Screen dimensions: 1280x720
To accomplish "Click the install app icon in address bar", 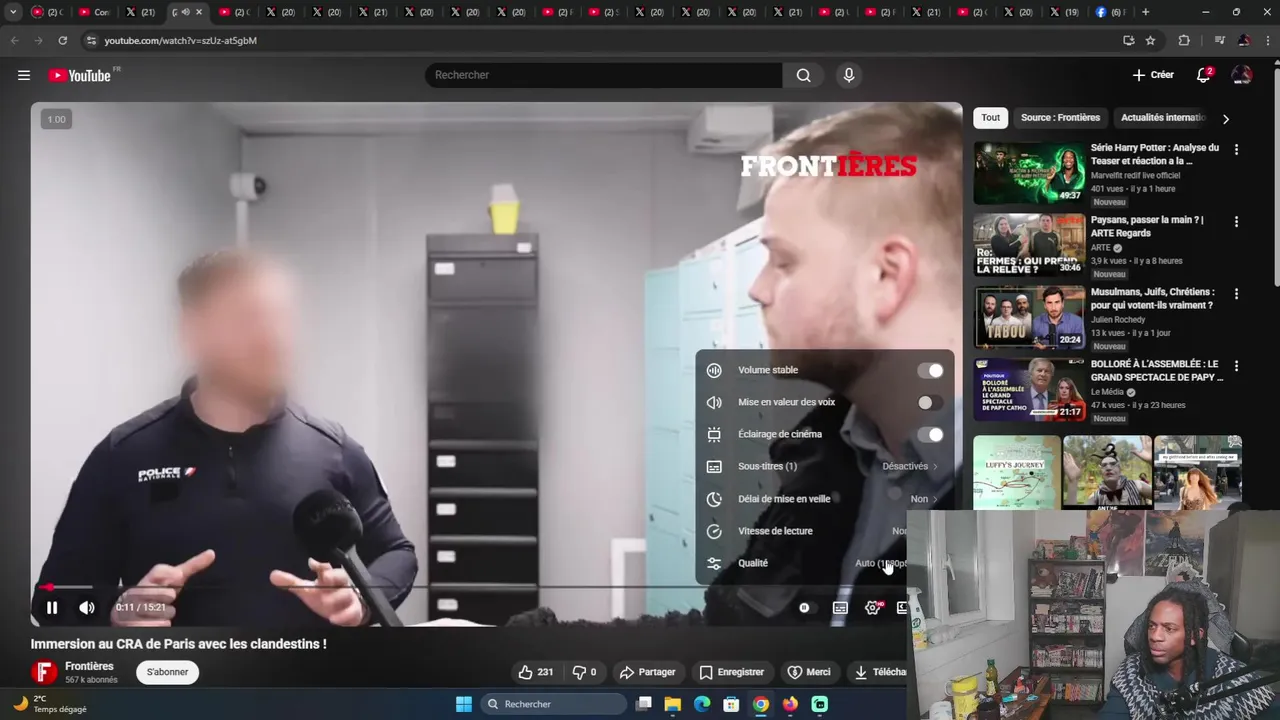I will [1129, 40].
